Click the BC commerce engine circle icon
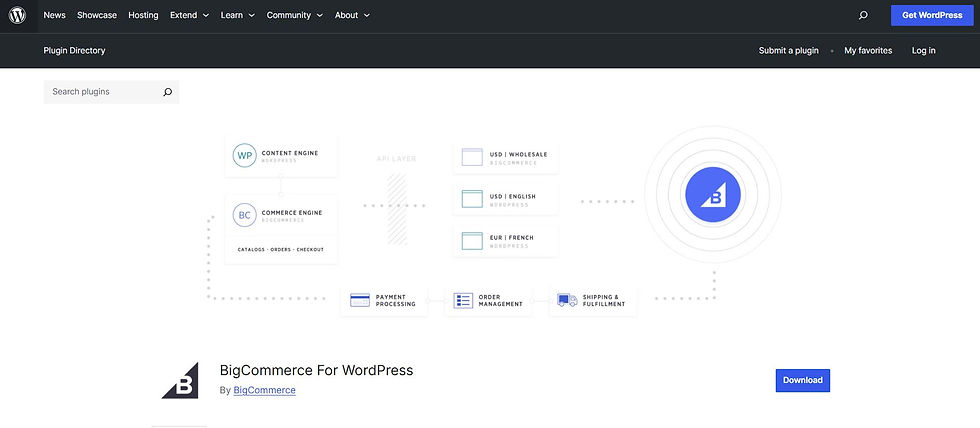Image resolution: width=980 pixels, height=428 pixels. [244, 215]
